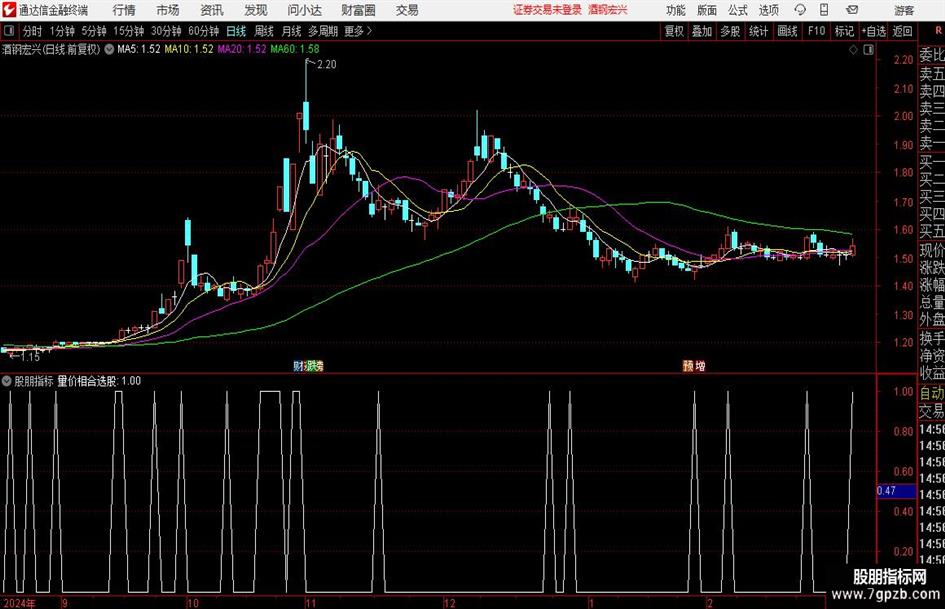This screenshot has height=609, width=945.
Task: Open the mail envelope icon
Action: coord(852,10)
